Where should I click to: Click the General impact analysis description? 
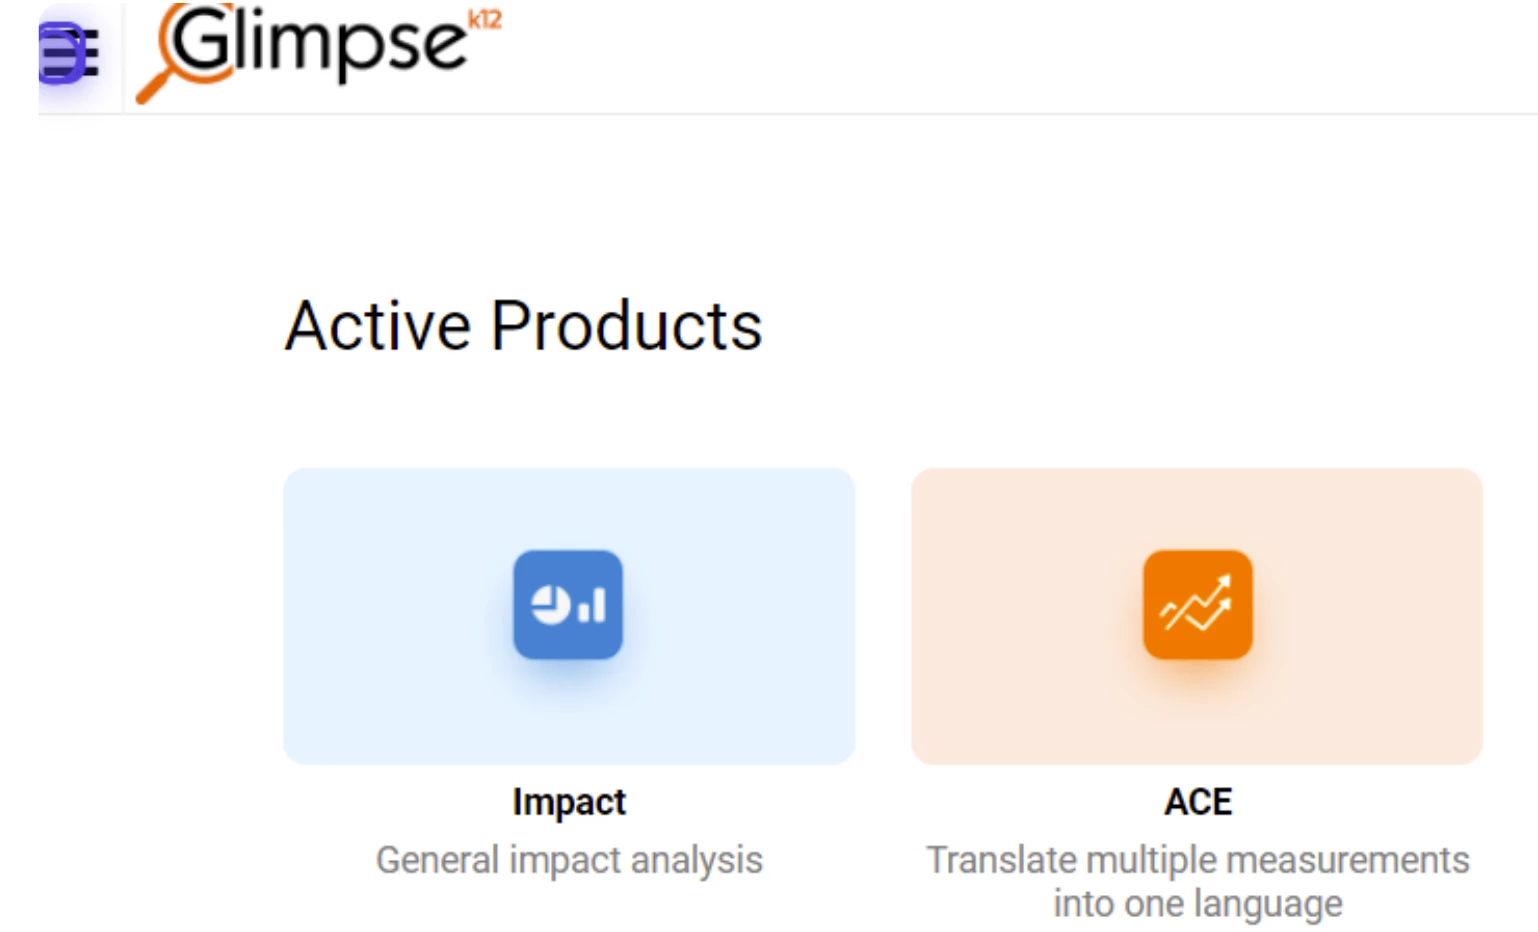pyautogui.click(x=569, y=860)
